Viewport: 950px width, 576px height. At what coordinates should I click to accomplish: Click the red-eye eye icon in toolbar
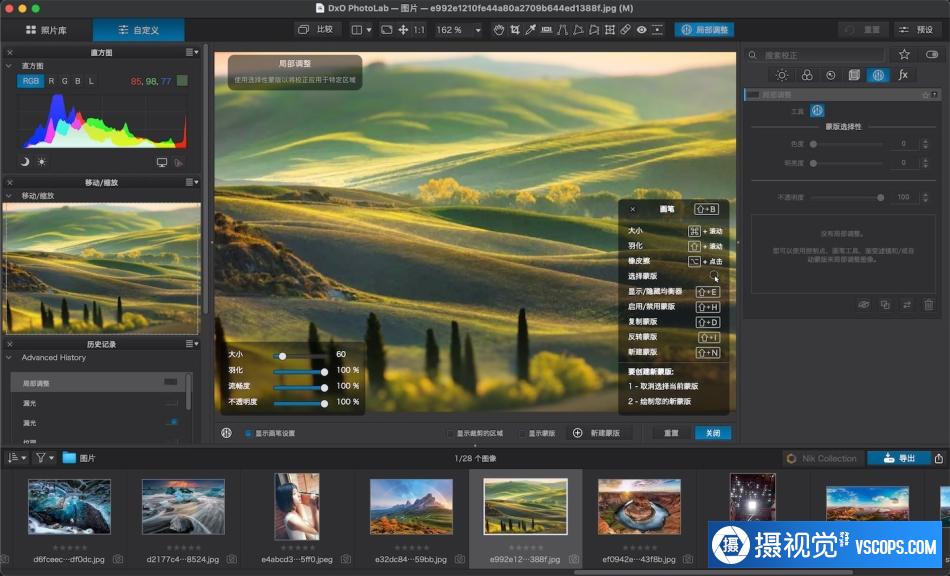(x=641, y=30)
